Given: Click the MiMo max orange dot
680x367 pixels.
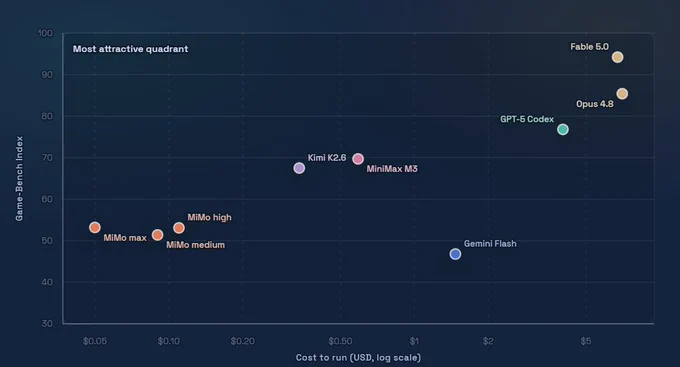Looking at the screenshot, I should tap(95, 227).
